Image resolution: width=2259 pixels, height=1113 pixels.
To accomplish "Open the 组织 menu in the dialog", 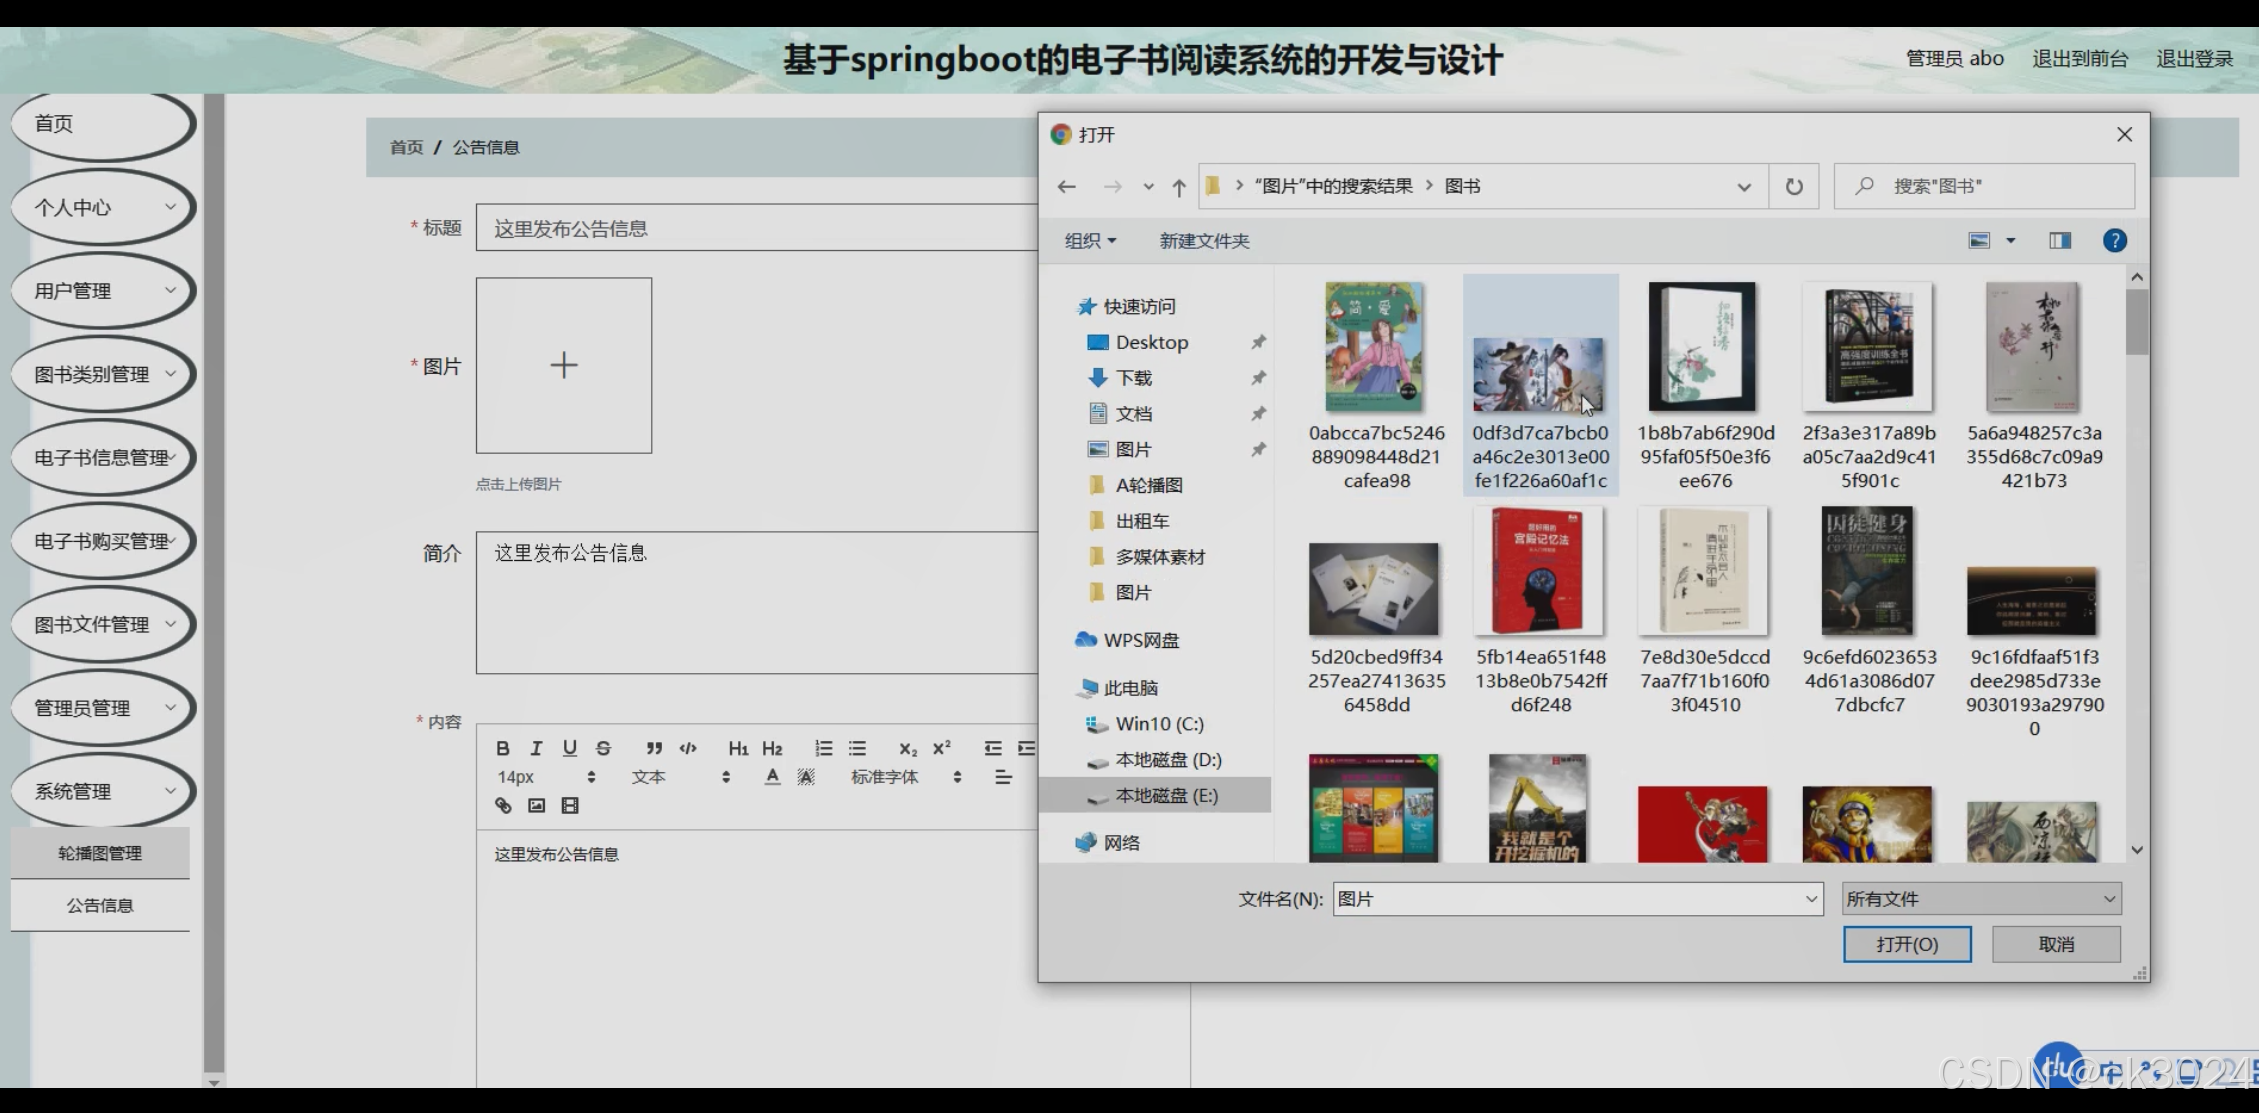I will (1089, 241).
